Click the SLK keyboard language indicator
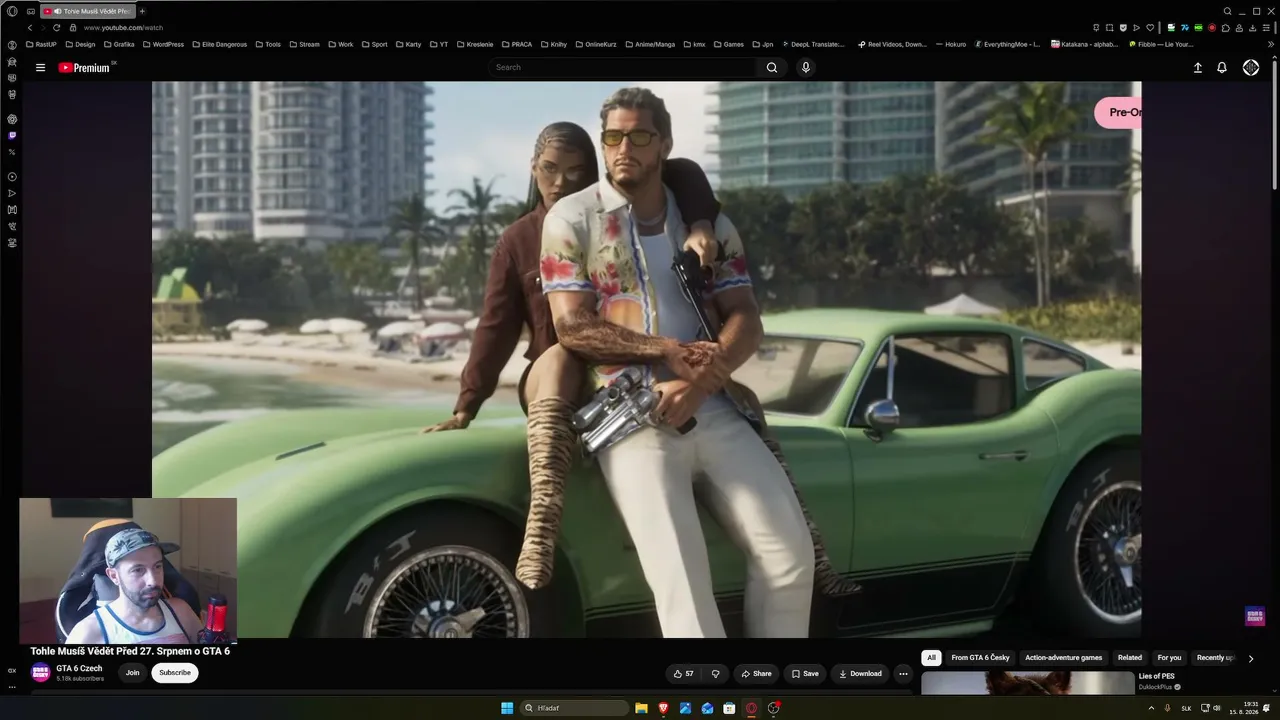Viewport: 1280px width, 720px height. pos(1187,708)
